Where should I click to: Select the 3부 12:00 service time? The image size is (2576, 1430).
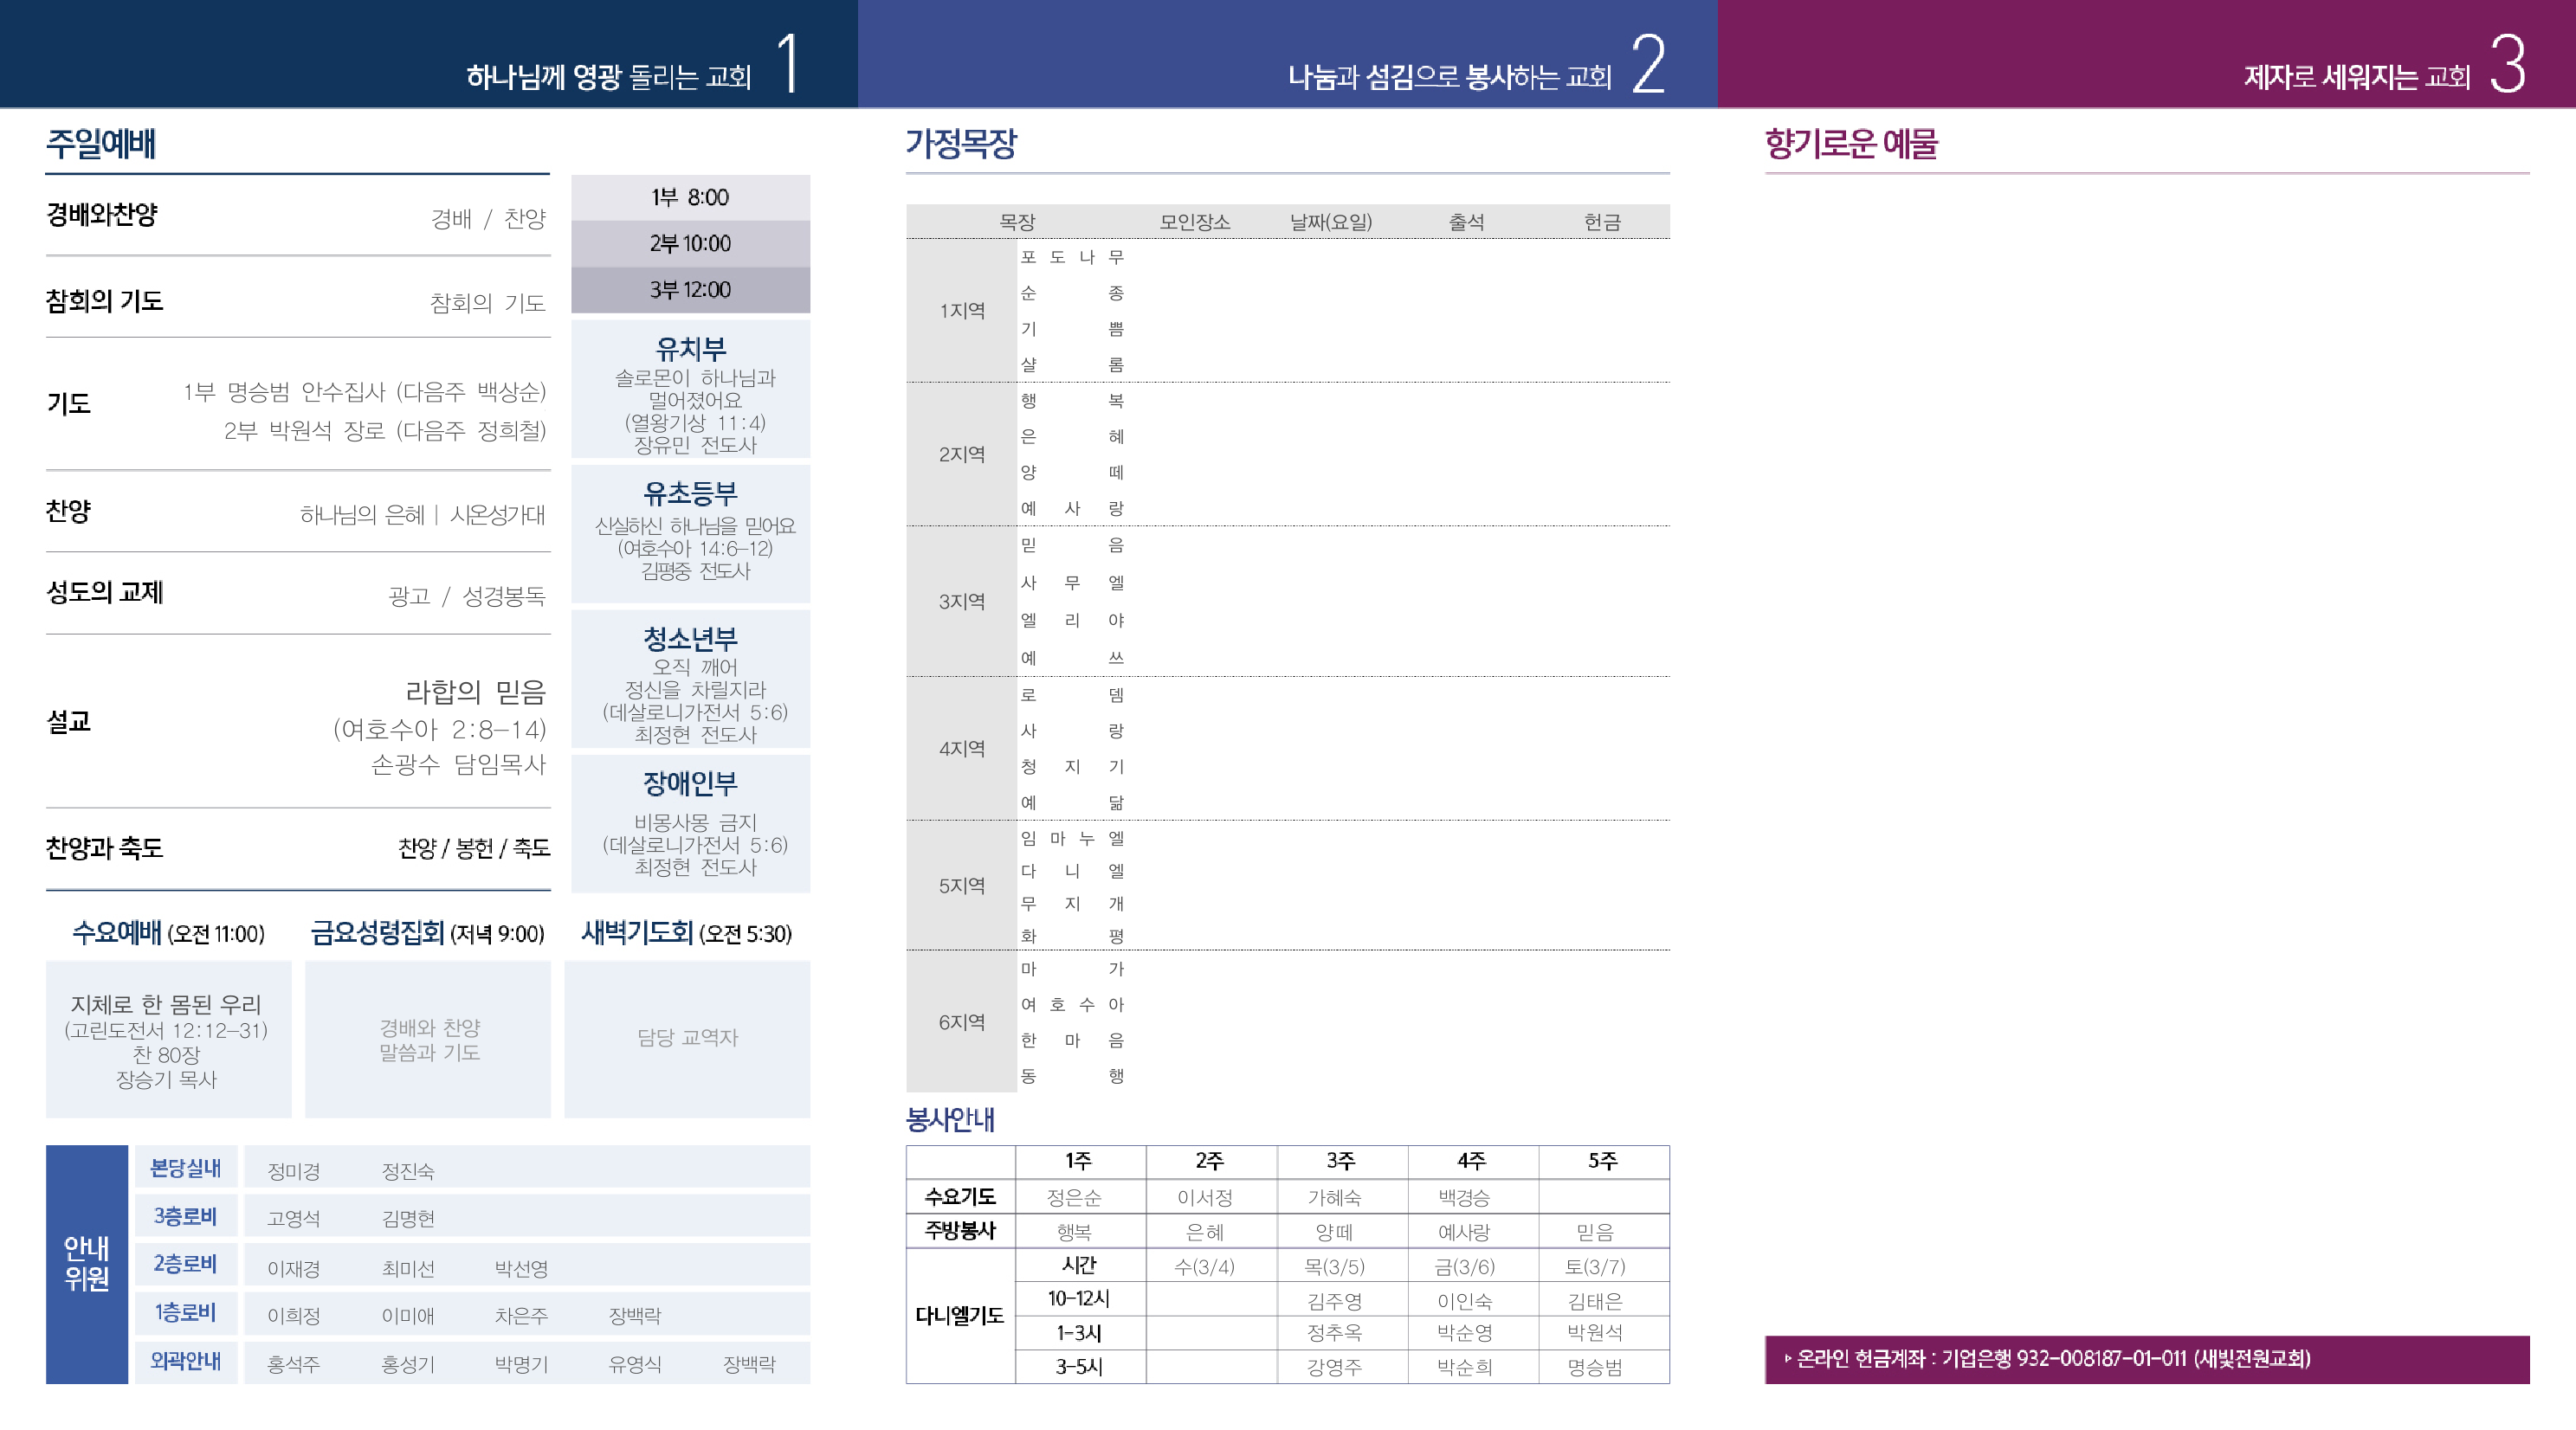[x=690, y=289]
